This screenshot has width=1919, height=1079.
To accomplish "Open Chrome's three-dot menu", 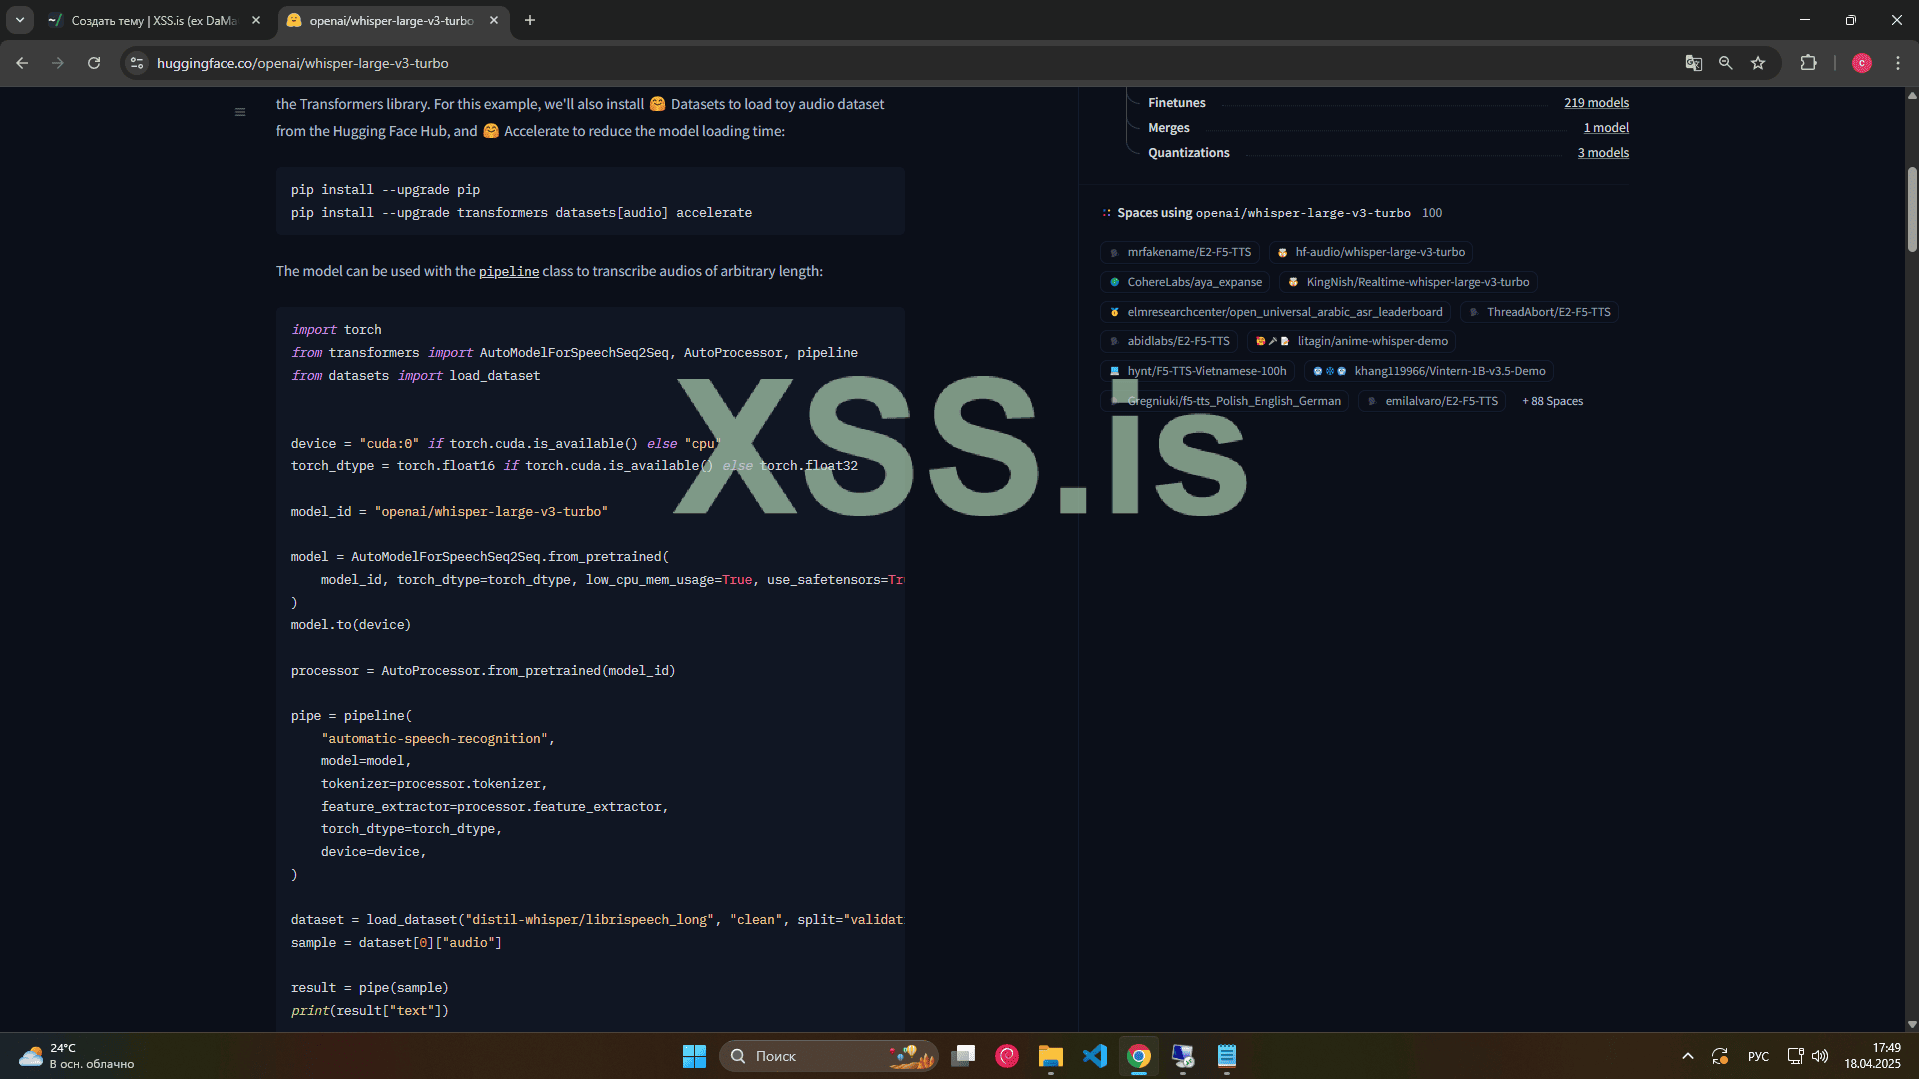I will [x=1898, y=63].
